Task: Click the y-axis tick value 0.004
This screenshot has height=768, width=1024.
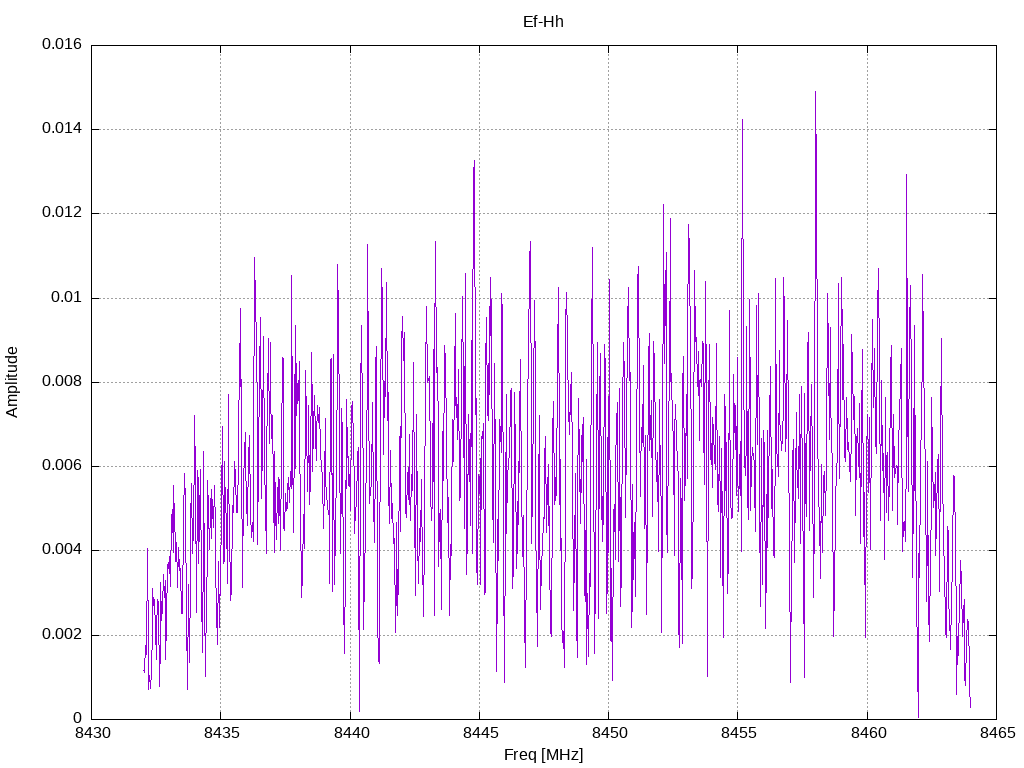Action: tap(62, 551)
